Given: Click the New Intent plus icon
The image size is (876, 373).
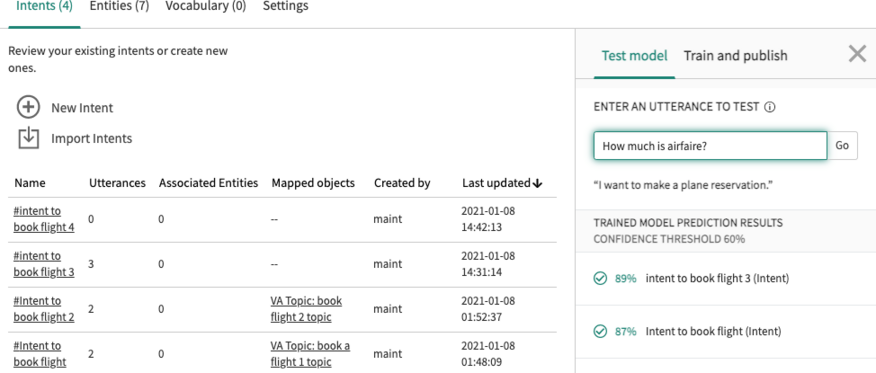Looking at the screenshot, I should pos(28,107).
